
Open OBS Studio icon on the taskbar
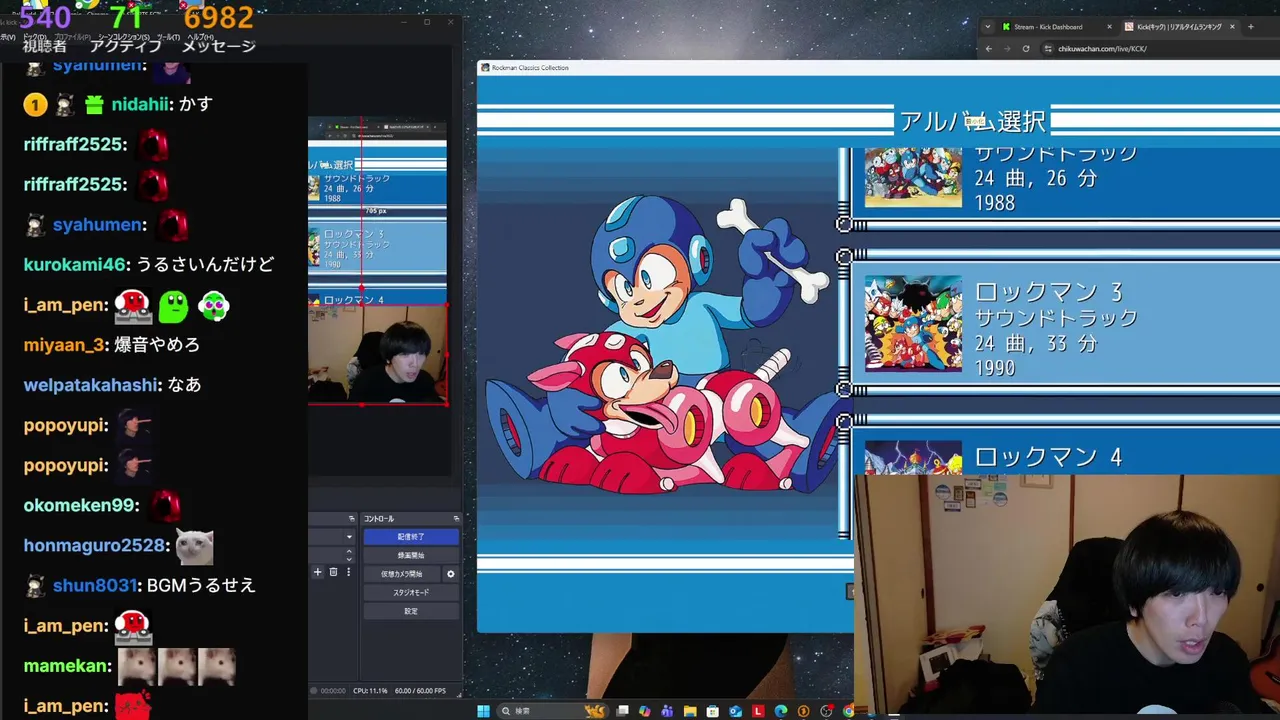click(x=826, y=711)
